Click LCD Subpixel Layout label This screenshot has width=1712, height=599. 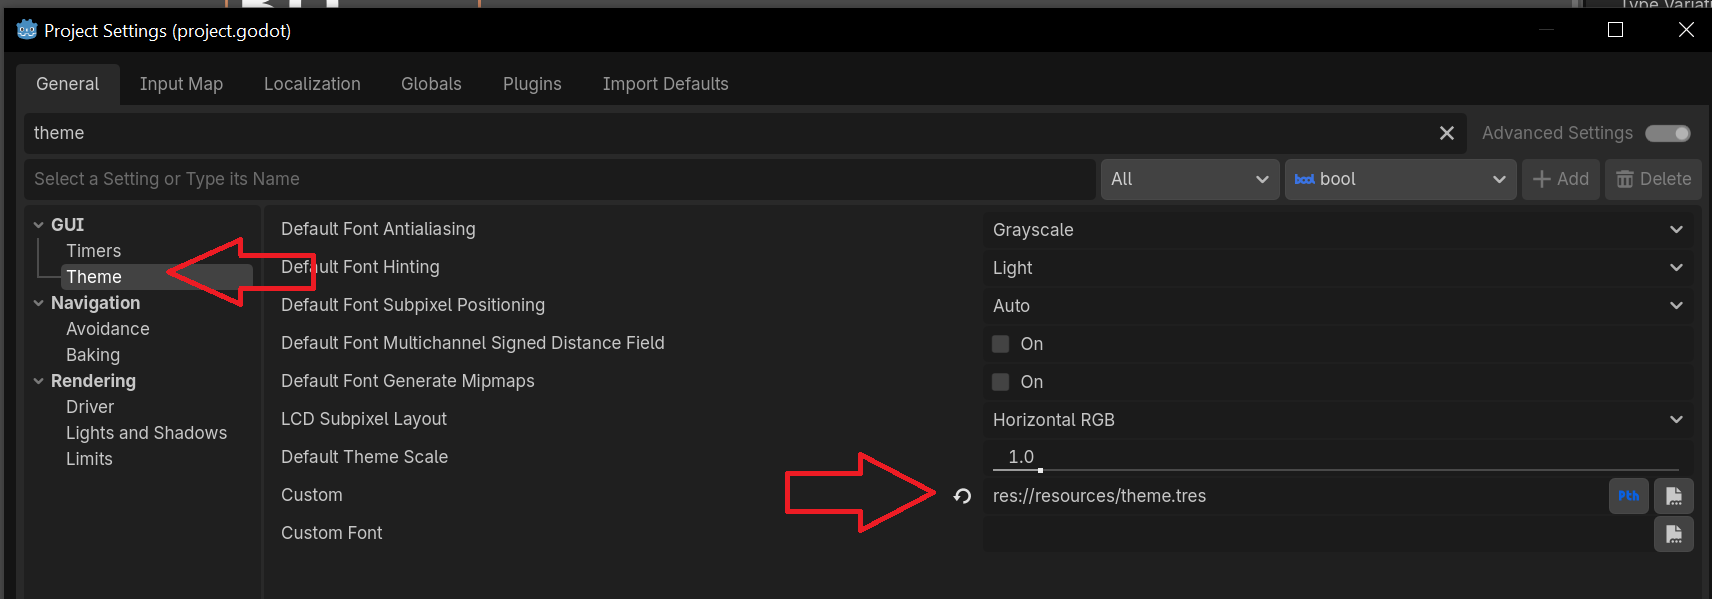(x=364, y=419)
